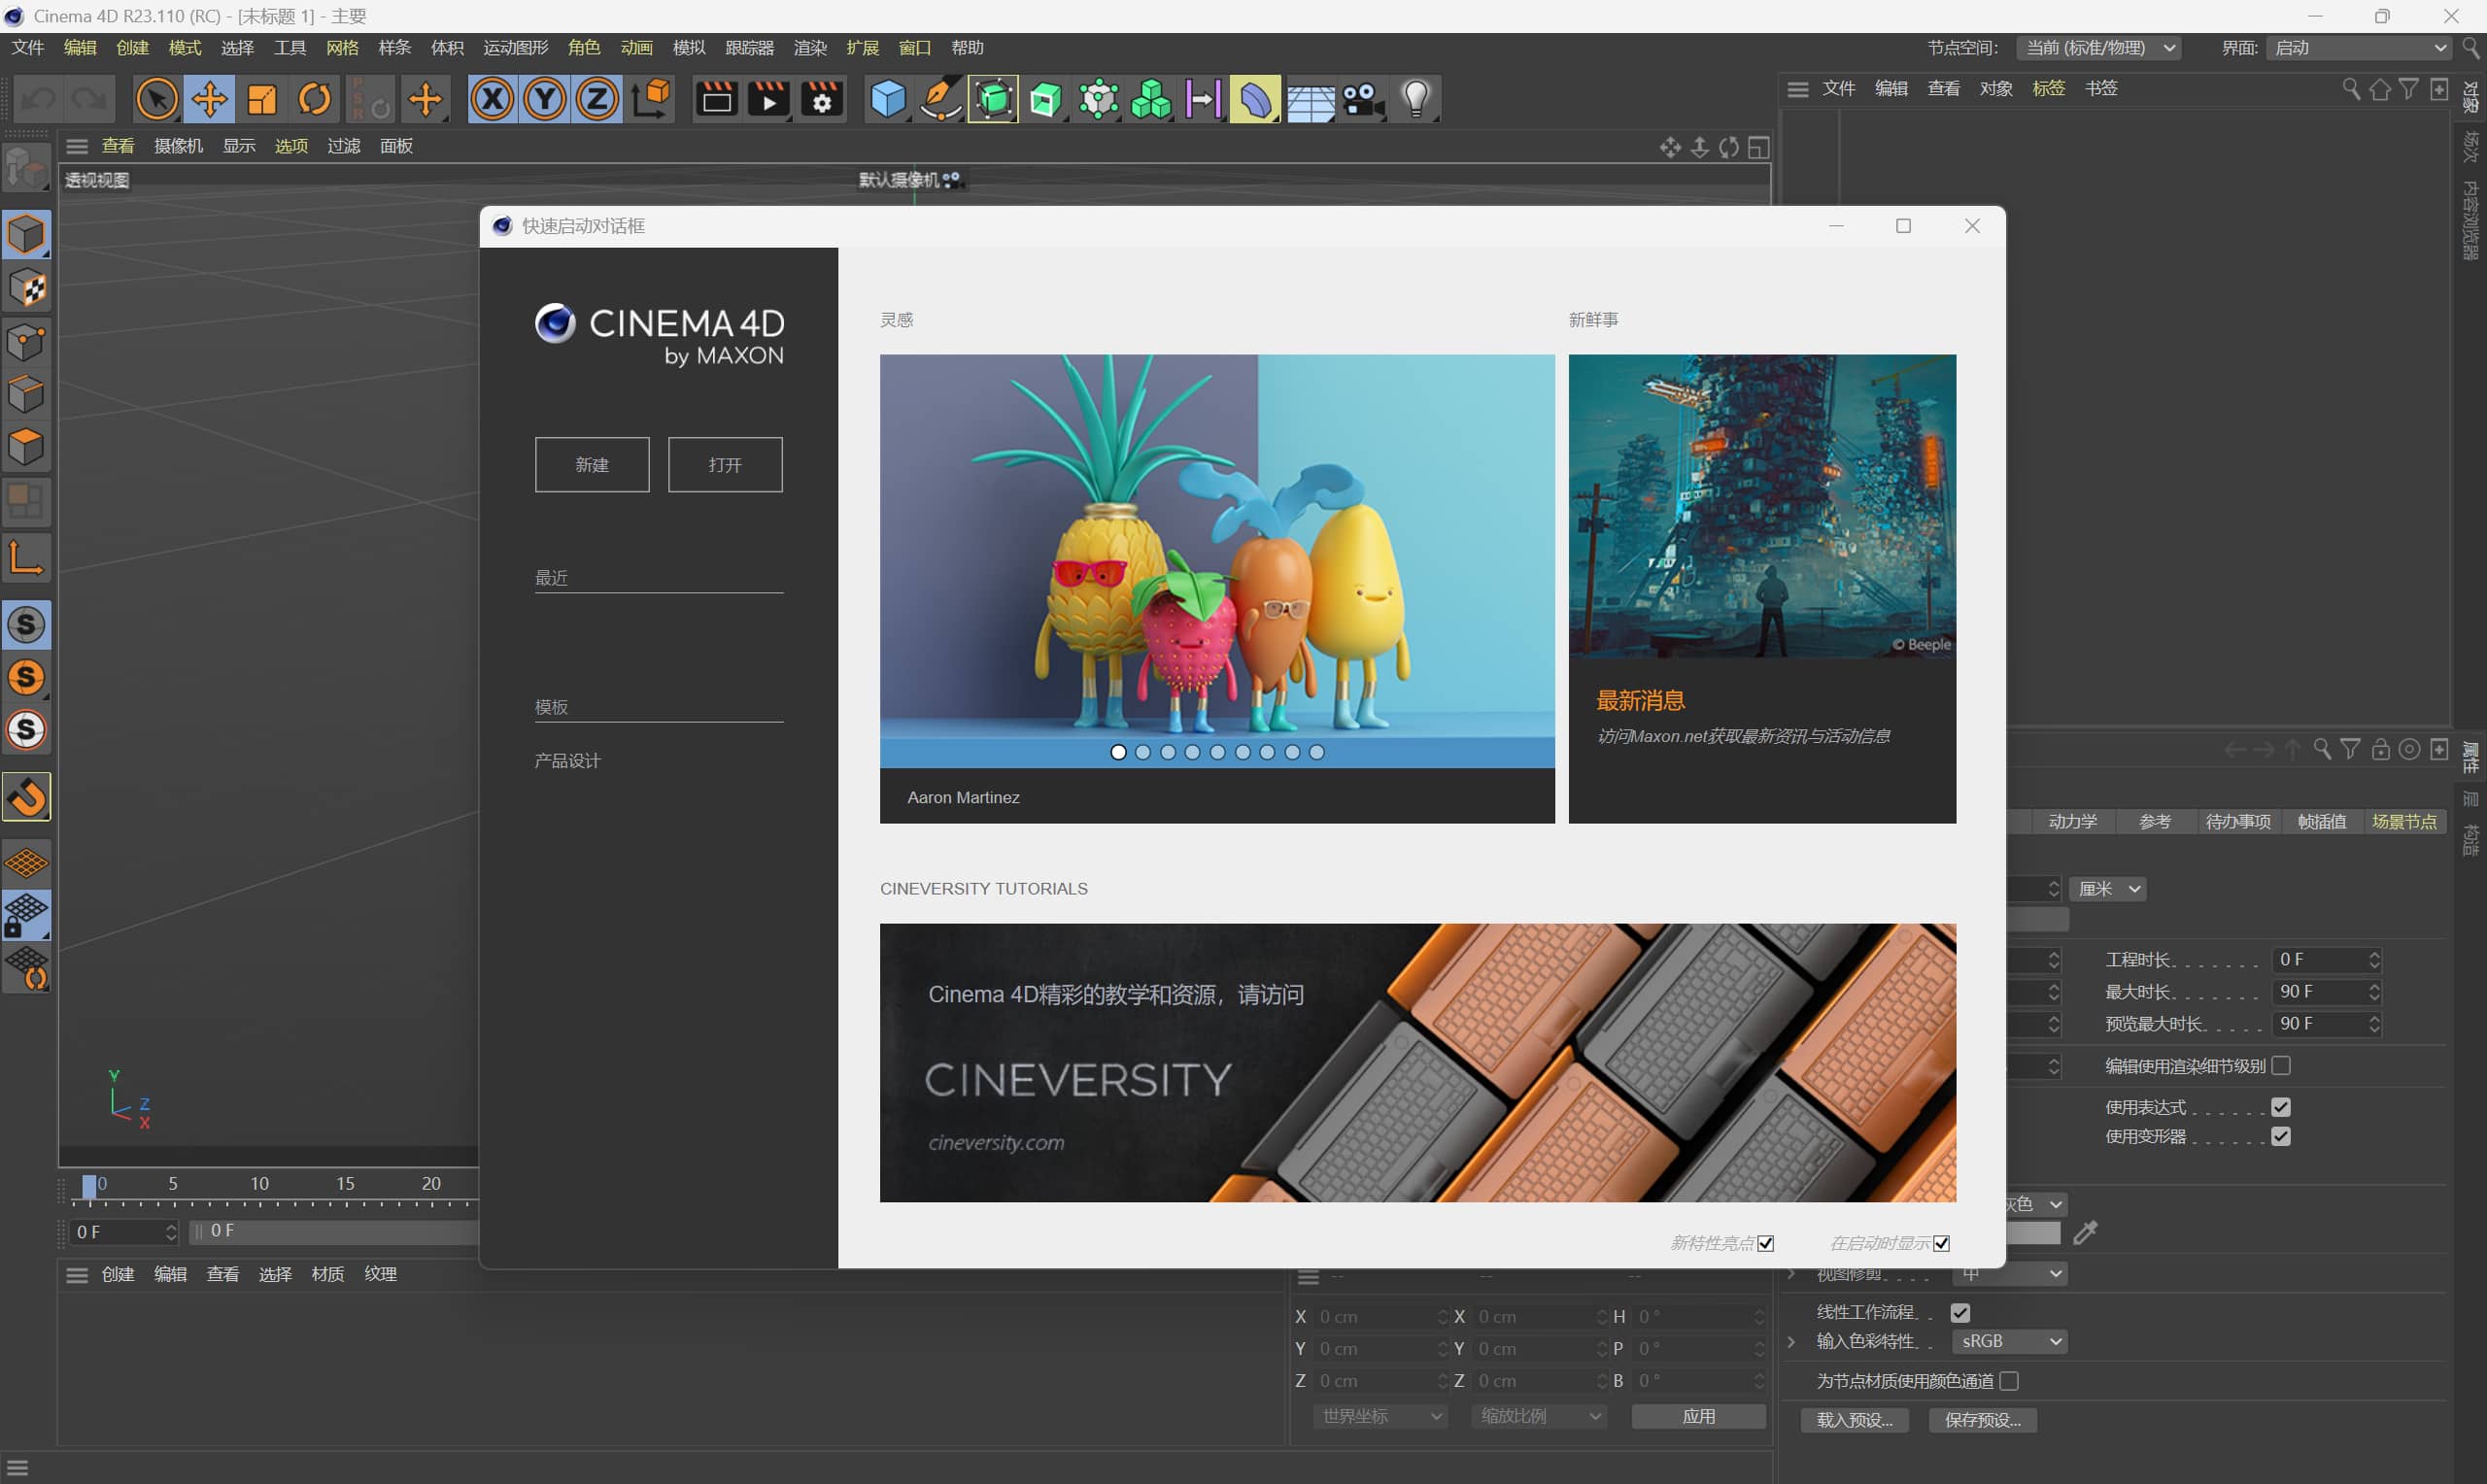The width and height of the screenshot is (2487, 1484).
Task: Open the 缩放比例 dropdown
Action: [1539, 1416]
